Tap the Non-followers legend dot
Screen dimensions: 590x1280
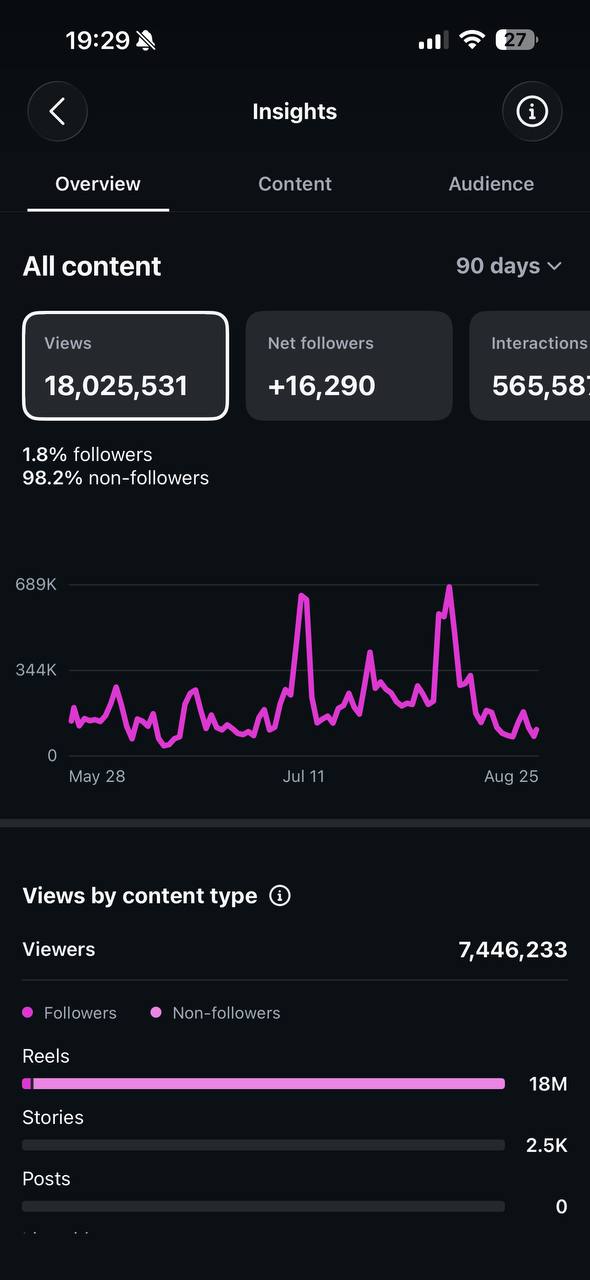[x=156, y=1013]
